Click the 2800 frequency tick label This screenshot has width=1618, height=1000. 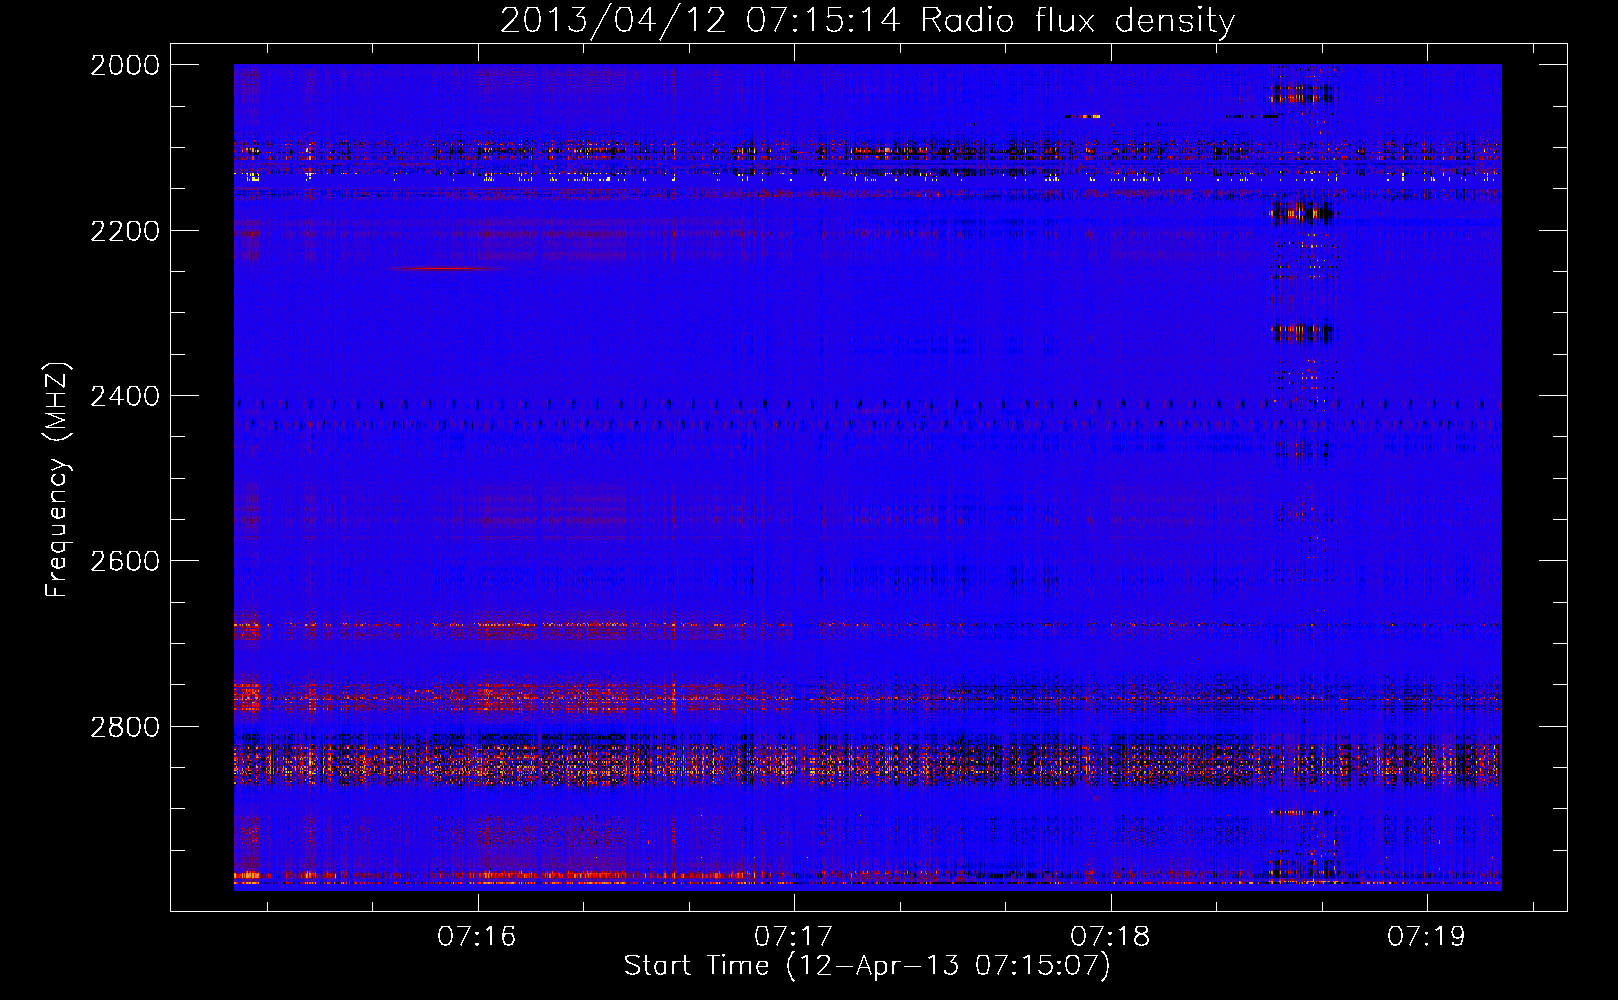pos(125,726)
